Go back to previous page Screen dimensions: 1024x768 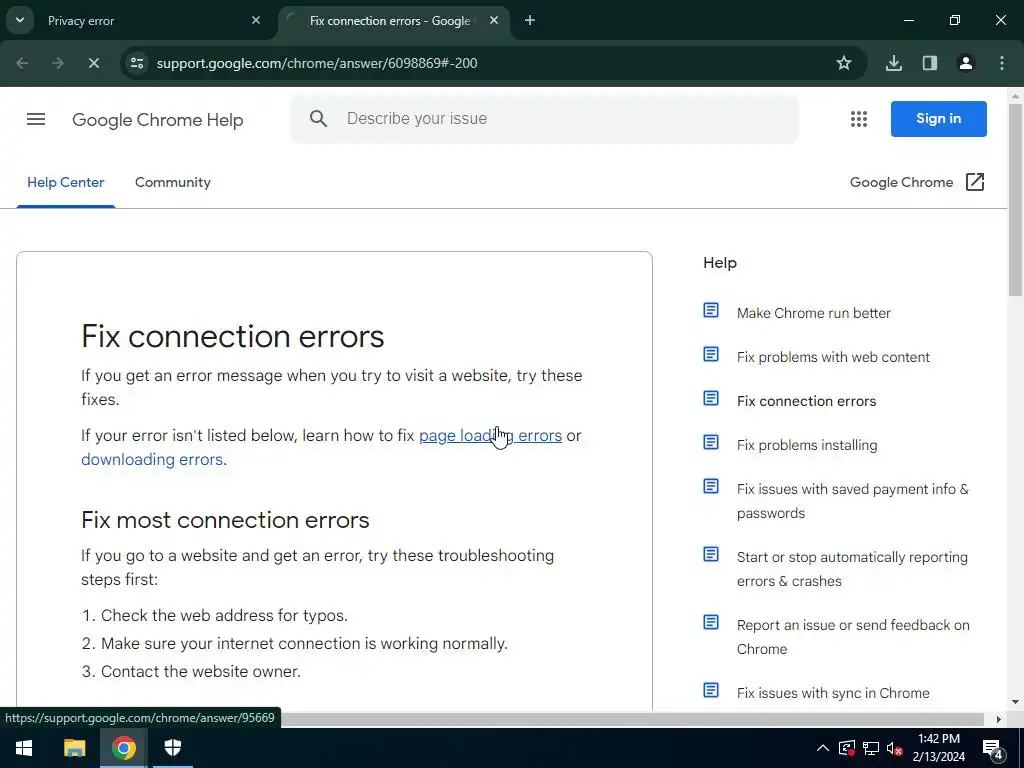click(22, 63)
